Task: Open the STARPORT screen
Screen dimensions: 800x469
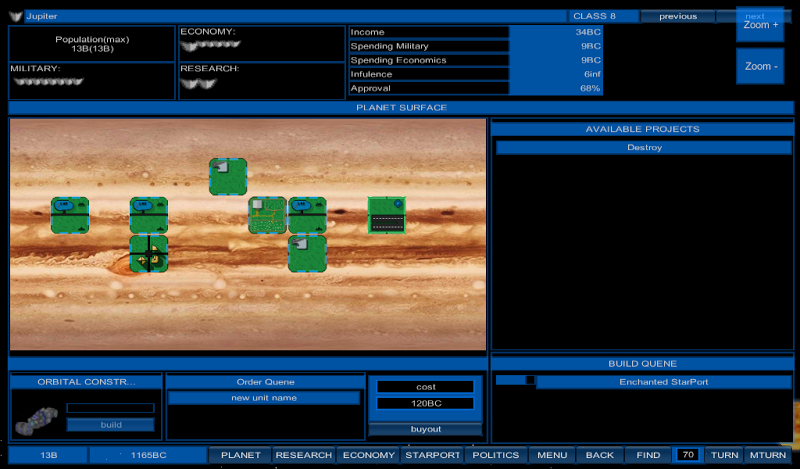Action: [433, 455]
